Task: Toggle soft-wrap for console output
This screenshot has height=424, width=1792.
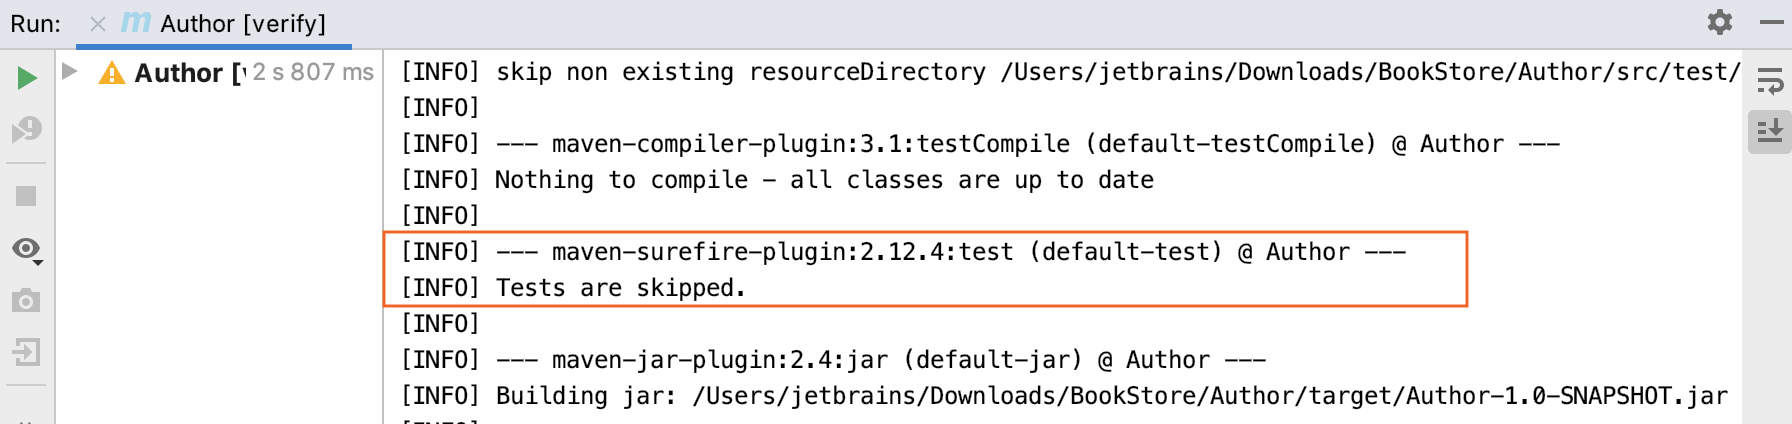Action: 1769,82
